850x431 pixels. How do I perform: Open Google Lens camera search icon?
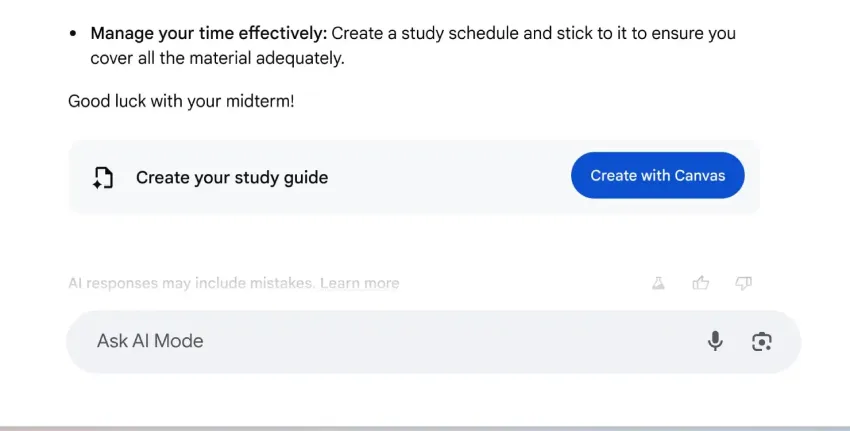click(762, 341)
